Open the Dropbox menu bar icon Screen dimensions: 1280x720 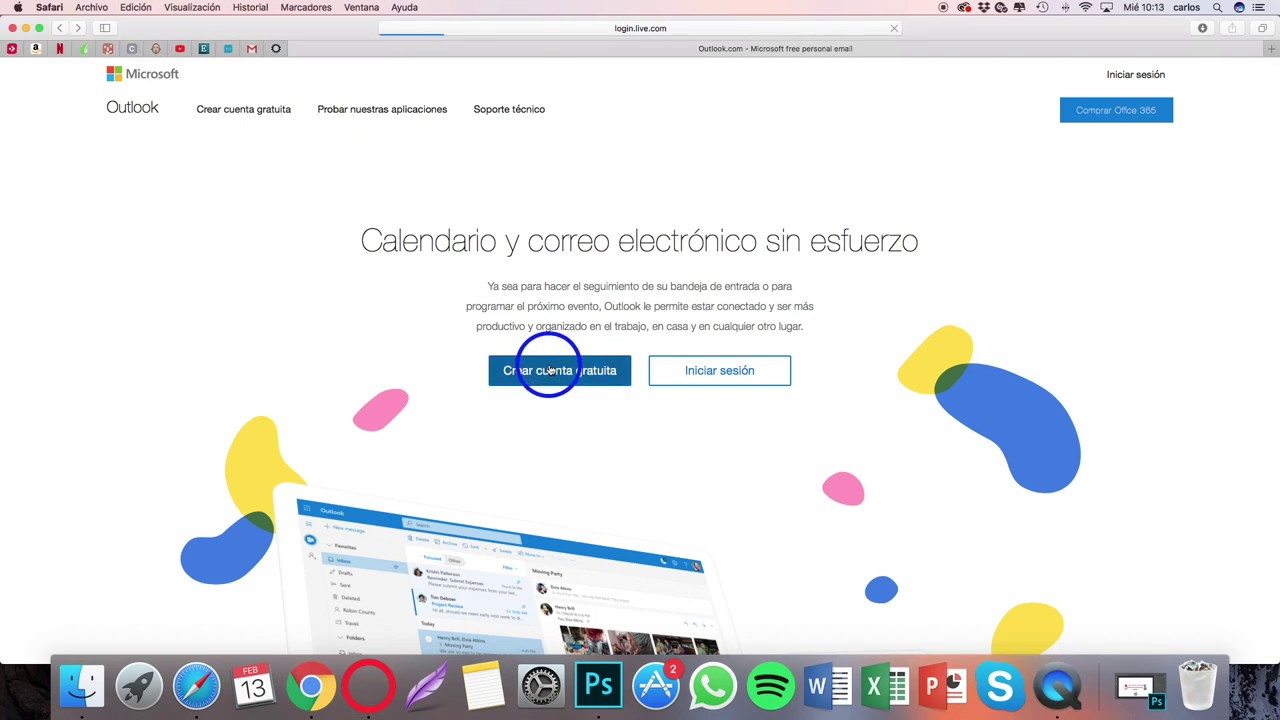tap(985, 7)
